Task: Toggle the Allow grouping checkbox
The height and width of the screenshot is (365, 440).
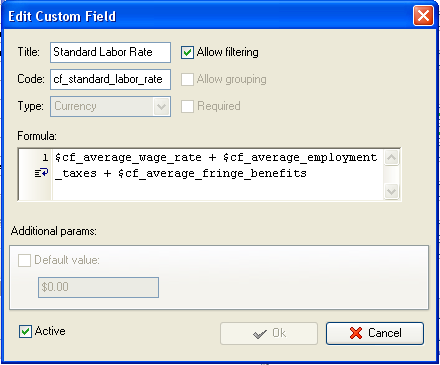Action: tap(187, 79)
